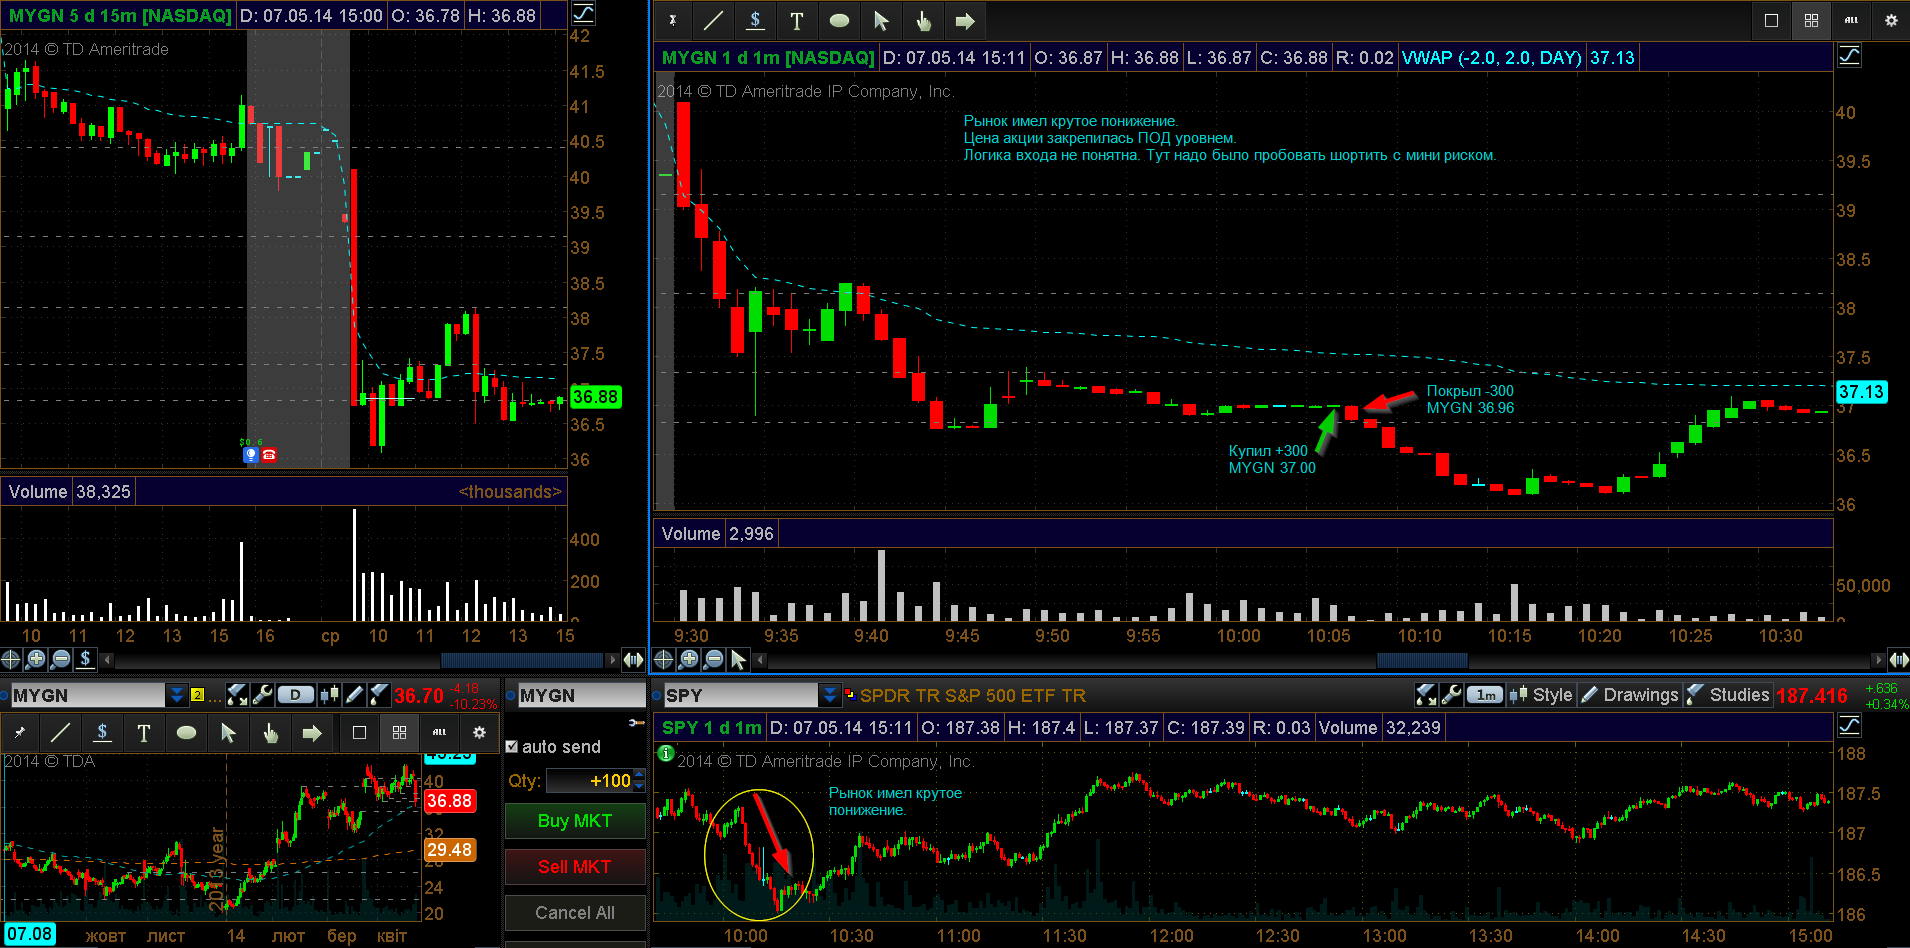Click the Buy MKT button
Image resolution: width=1910 pixels, height=948 pixels.
pos(575,821)
